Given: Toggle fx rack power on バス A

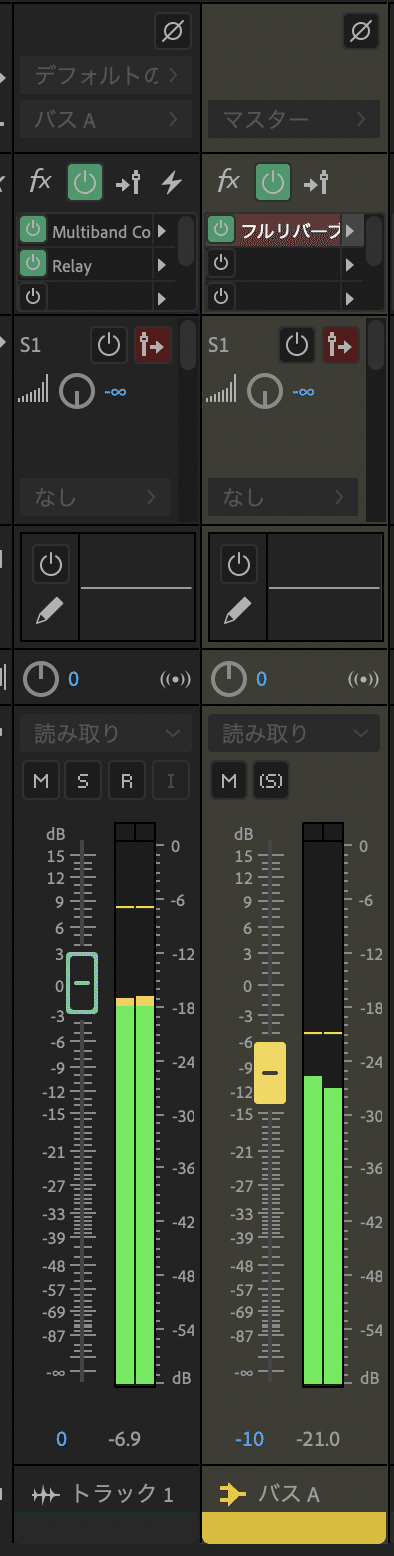Looking at the screenshot, I should pos(273,182).
